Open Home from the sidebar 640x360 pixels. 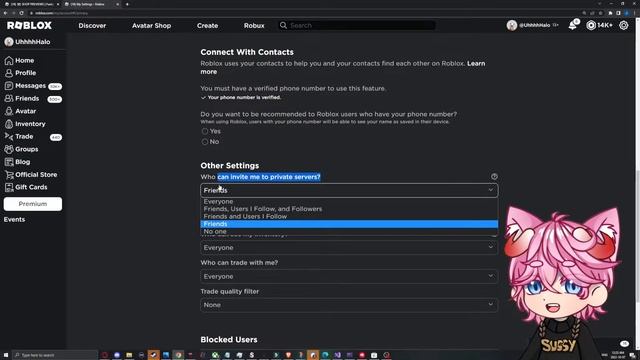[19, 60]
